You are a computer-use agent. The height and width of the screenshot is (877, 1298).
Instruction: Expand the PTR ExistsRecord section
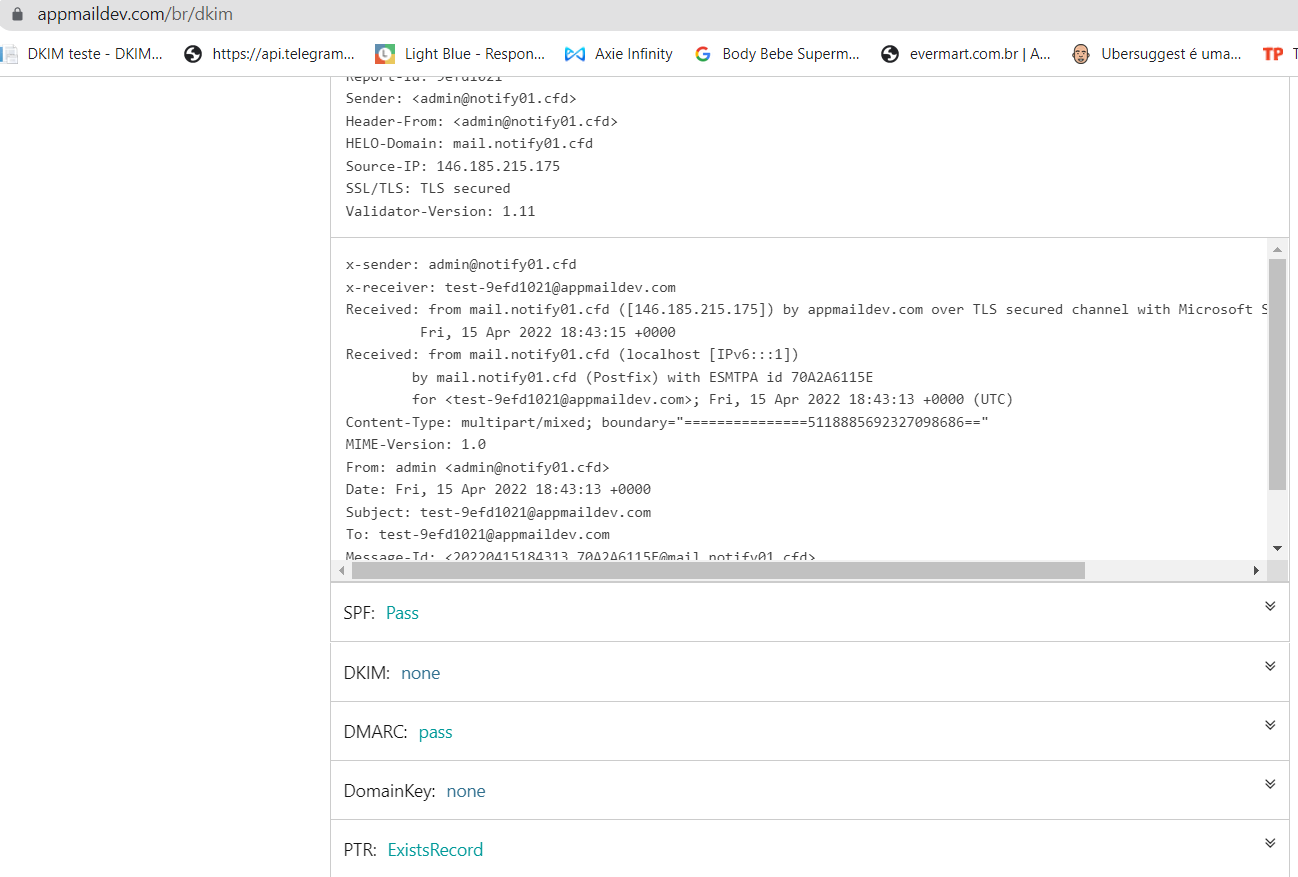[x=1270, y=843]
